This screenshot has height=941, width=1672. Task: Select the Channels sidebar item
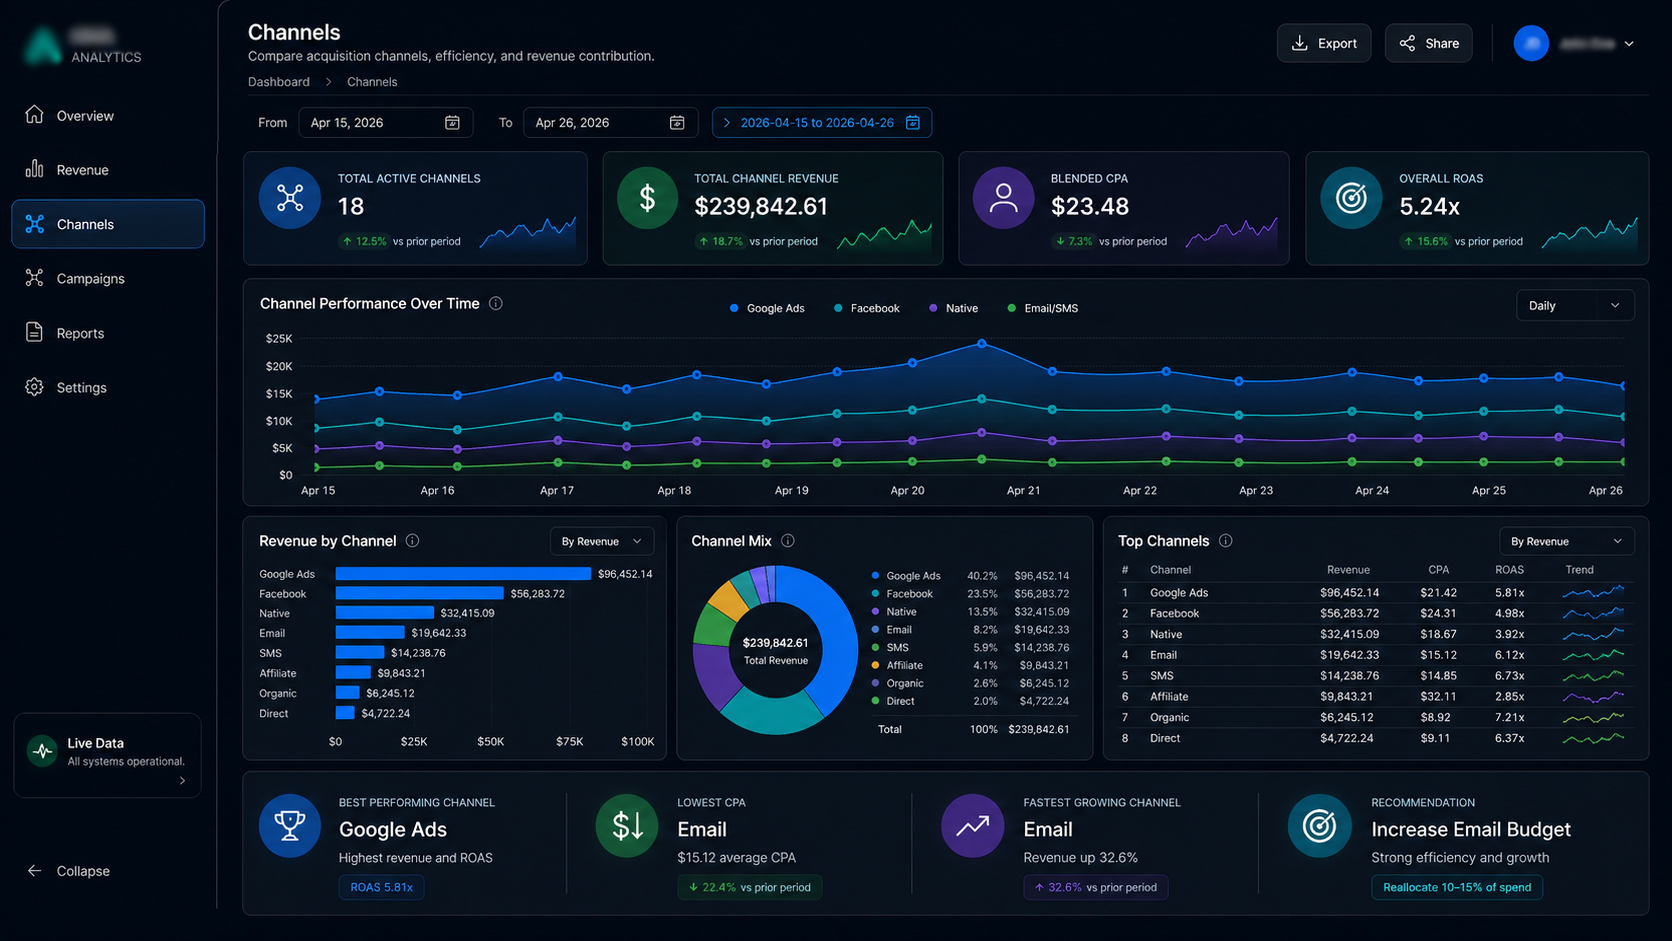point(108,224)
